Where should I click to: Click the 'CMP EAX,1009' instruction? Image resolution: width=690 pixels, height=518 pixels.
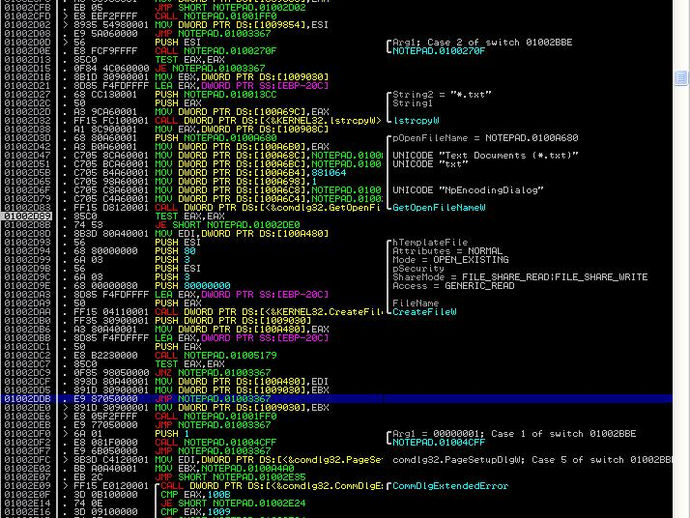(195, 512)
